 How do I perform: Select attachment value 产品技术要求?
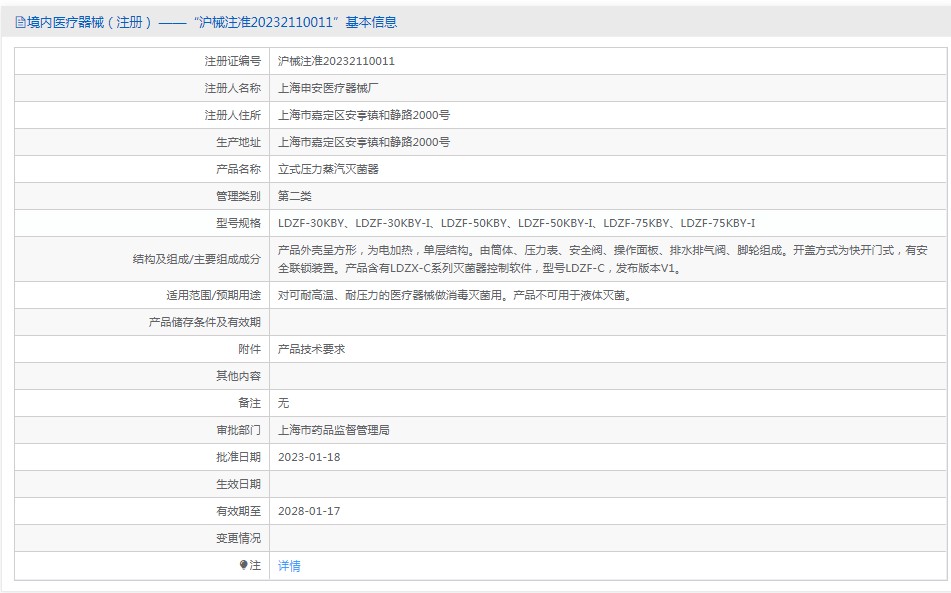[x=311, y=349]
